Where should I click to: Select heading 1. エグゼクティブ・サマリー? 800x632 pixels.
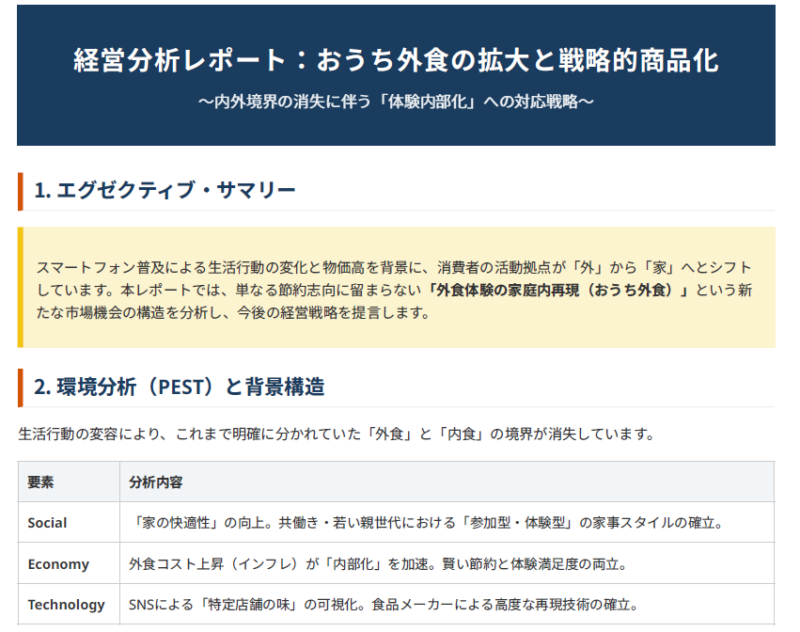point(165,190)
